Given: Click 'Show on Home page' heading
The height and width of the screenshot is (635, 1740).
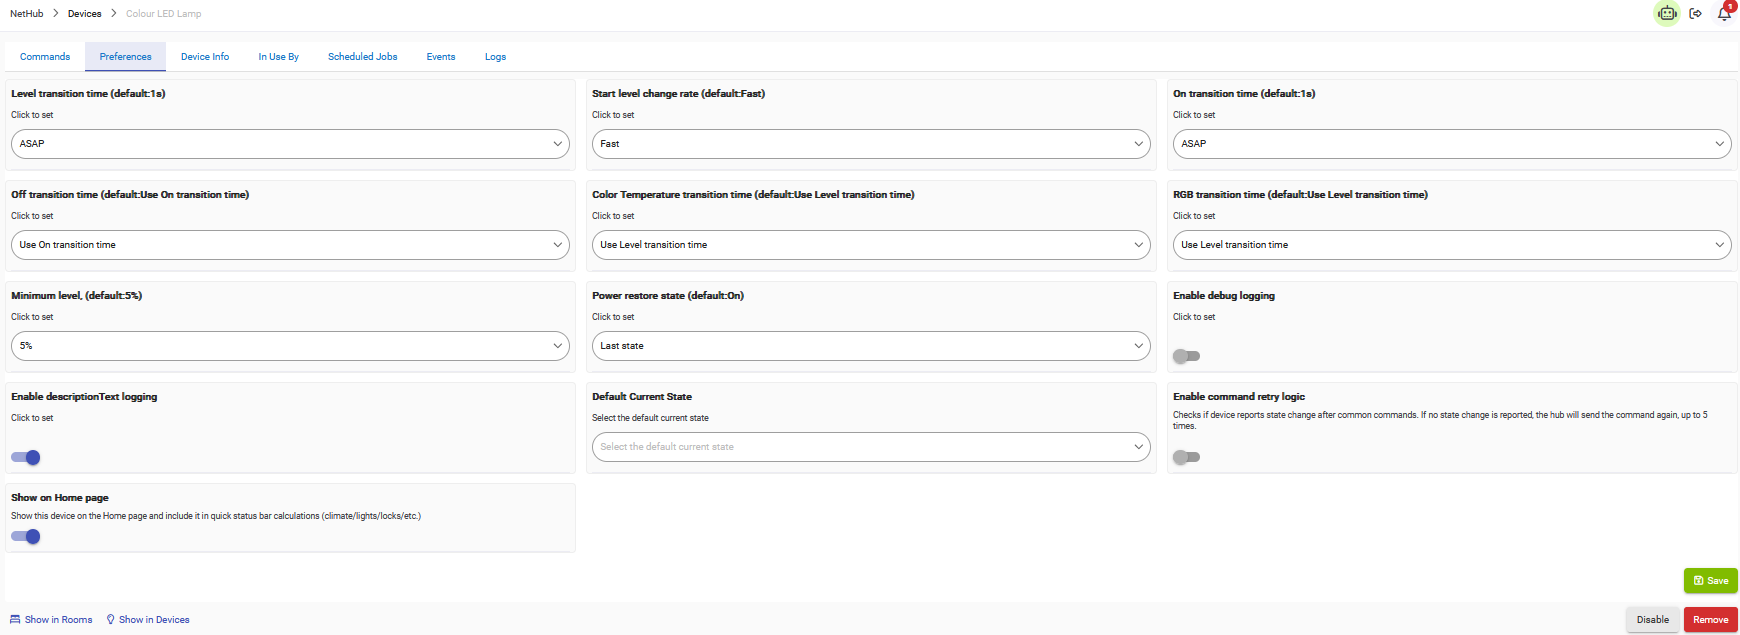Looking at the screenshot, I should click(60, 498).
